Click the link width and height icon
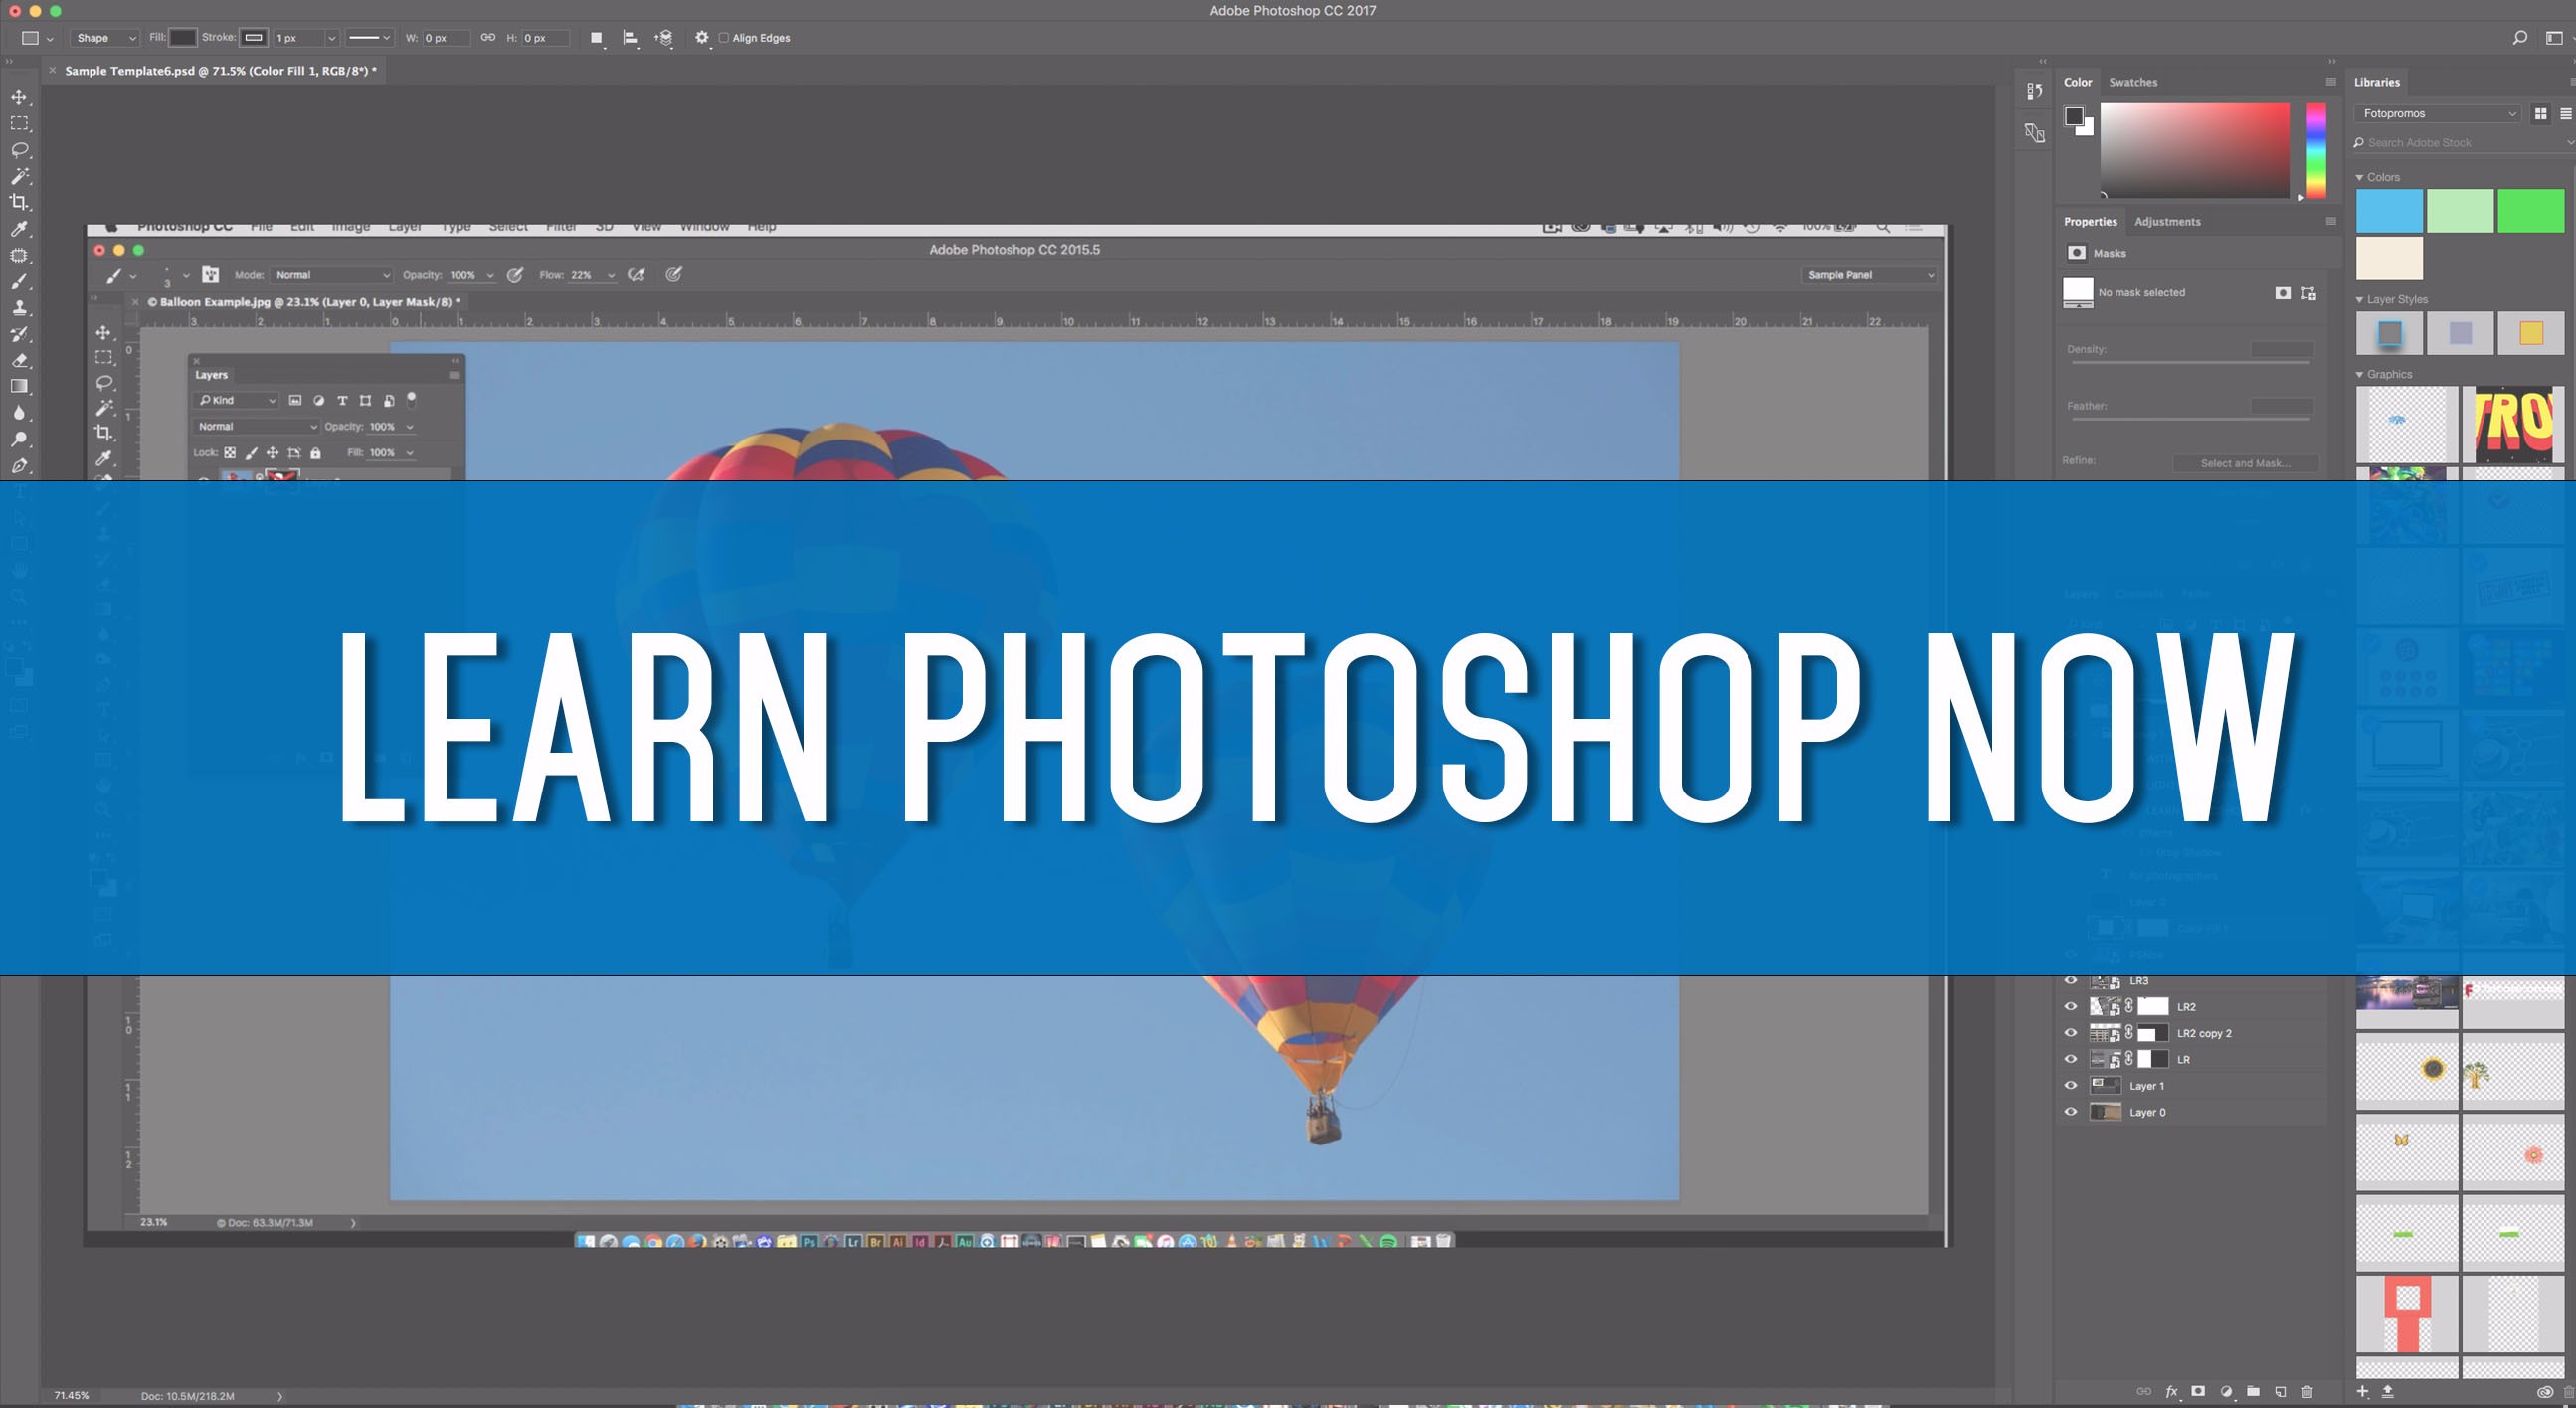2576x1408 pixels. click(x=488, y=37)
